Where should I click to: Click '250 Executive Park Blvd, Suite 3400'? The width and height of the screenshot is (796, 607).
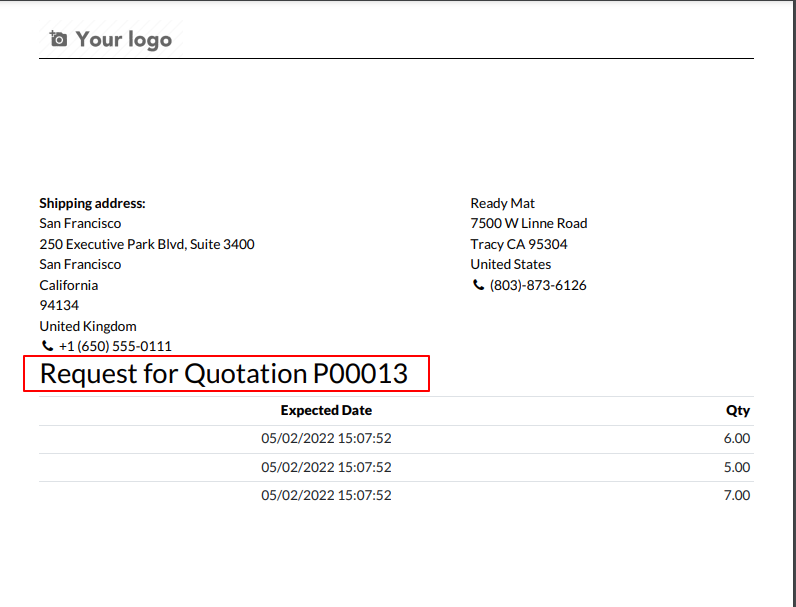[147, 244]
